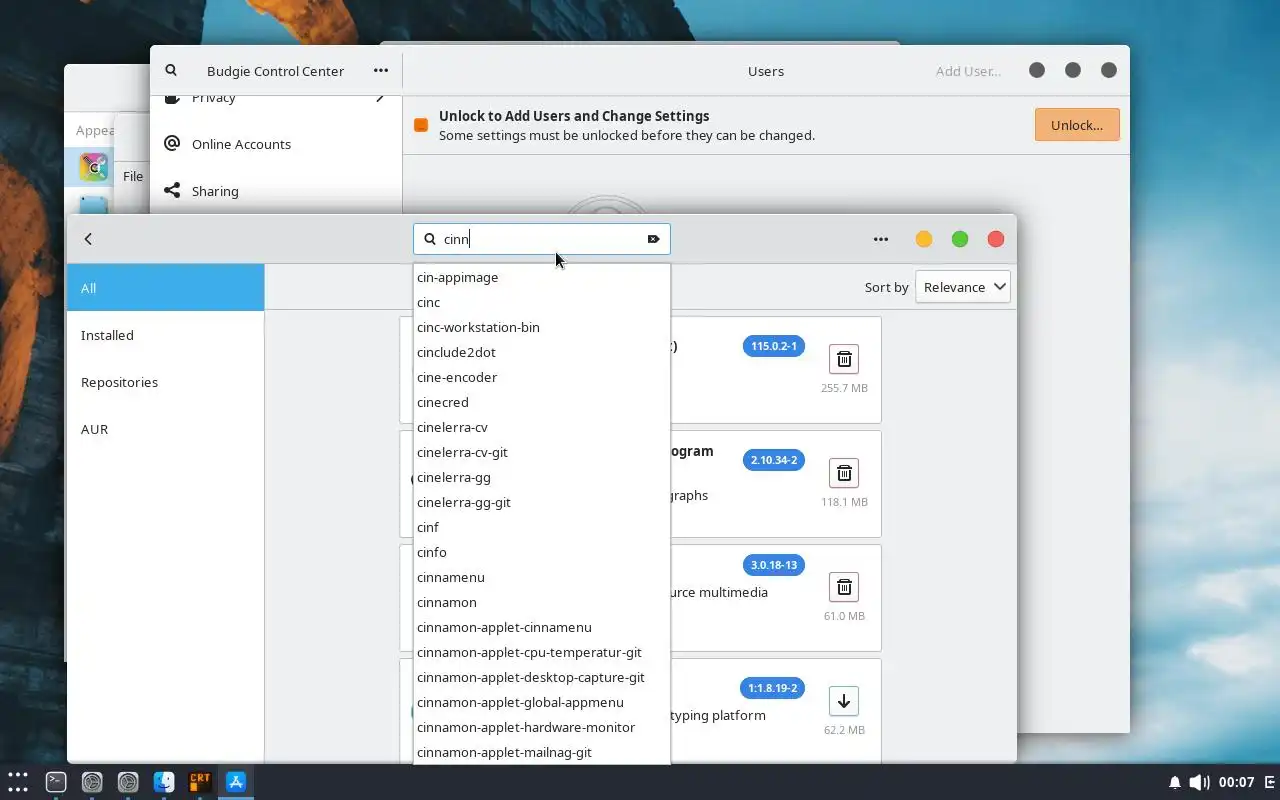1280x800 pixels.
Task: Open the terminal from the taskbar
Action: coord(56,782)
